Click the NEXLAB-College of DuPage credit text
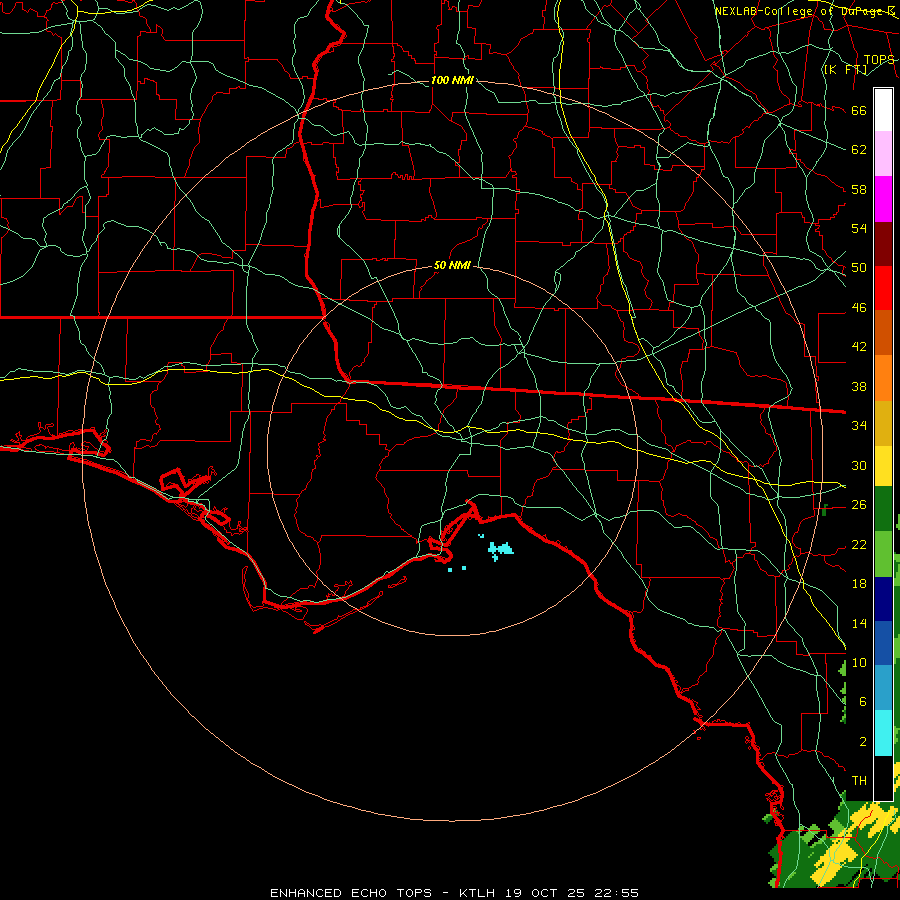This screenshot has height=900, width=900. (805, 11)
